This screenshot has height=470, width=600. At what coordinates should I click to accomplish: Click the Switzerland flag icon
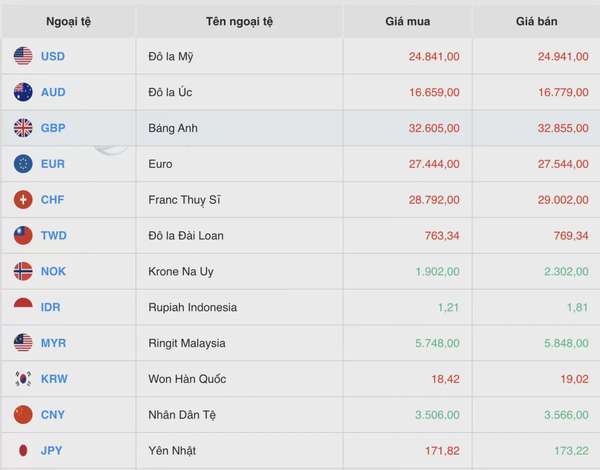pyautogui.click(x=23, y=200)
